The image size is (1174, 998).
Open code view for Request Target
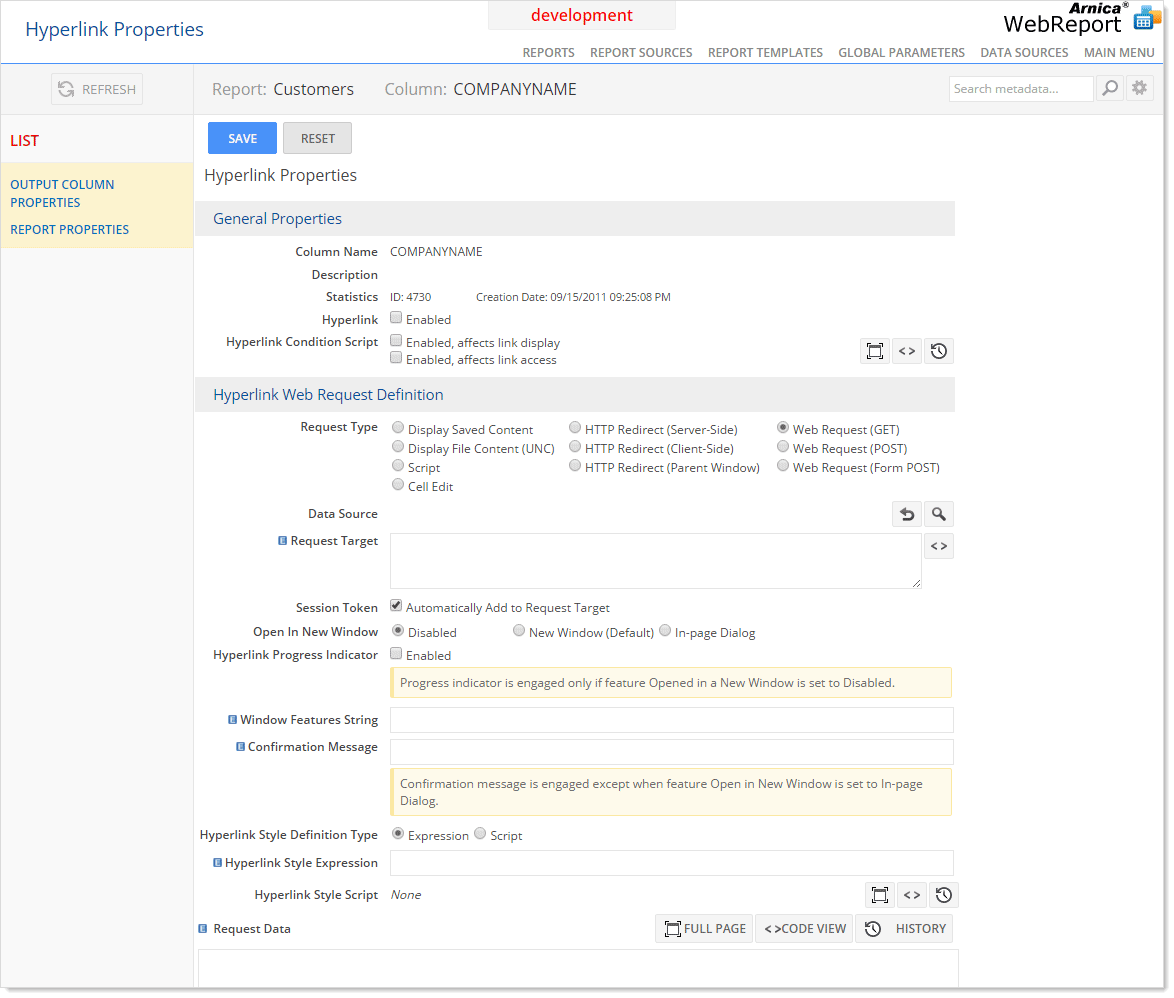939,546
